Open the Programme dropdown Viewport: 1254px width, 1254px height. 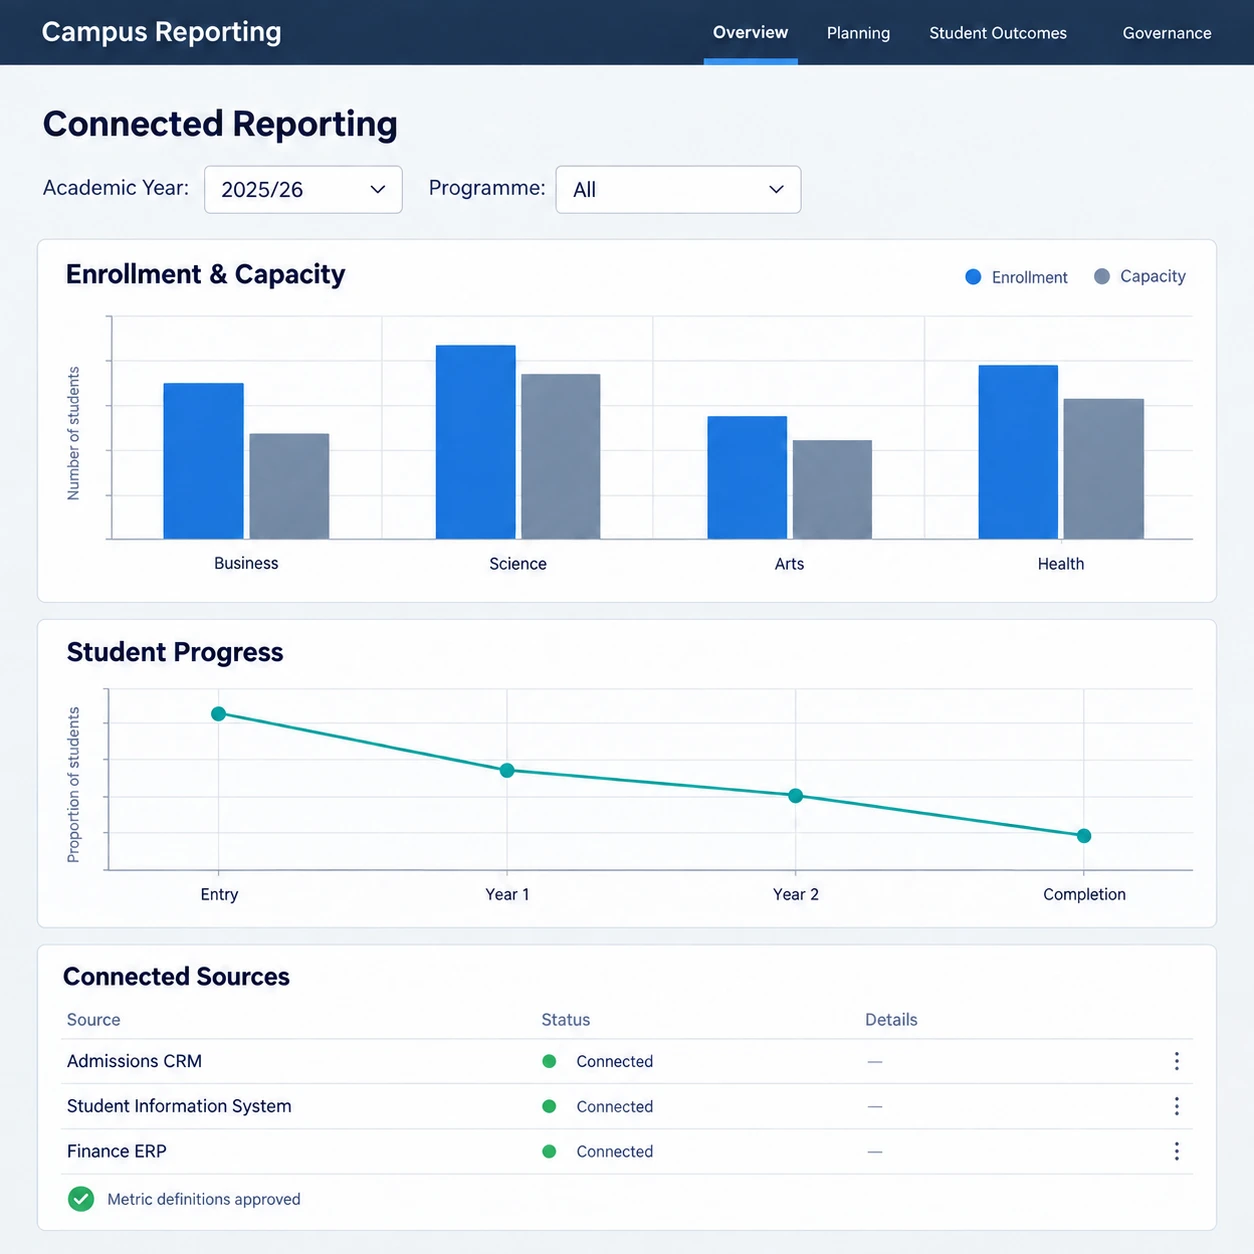[678, 189]
